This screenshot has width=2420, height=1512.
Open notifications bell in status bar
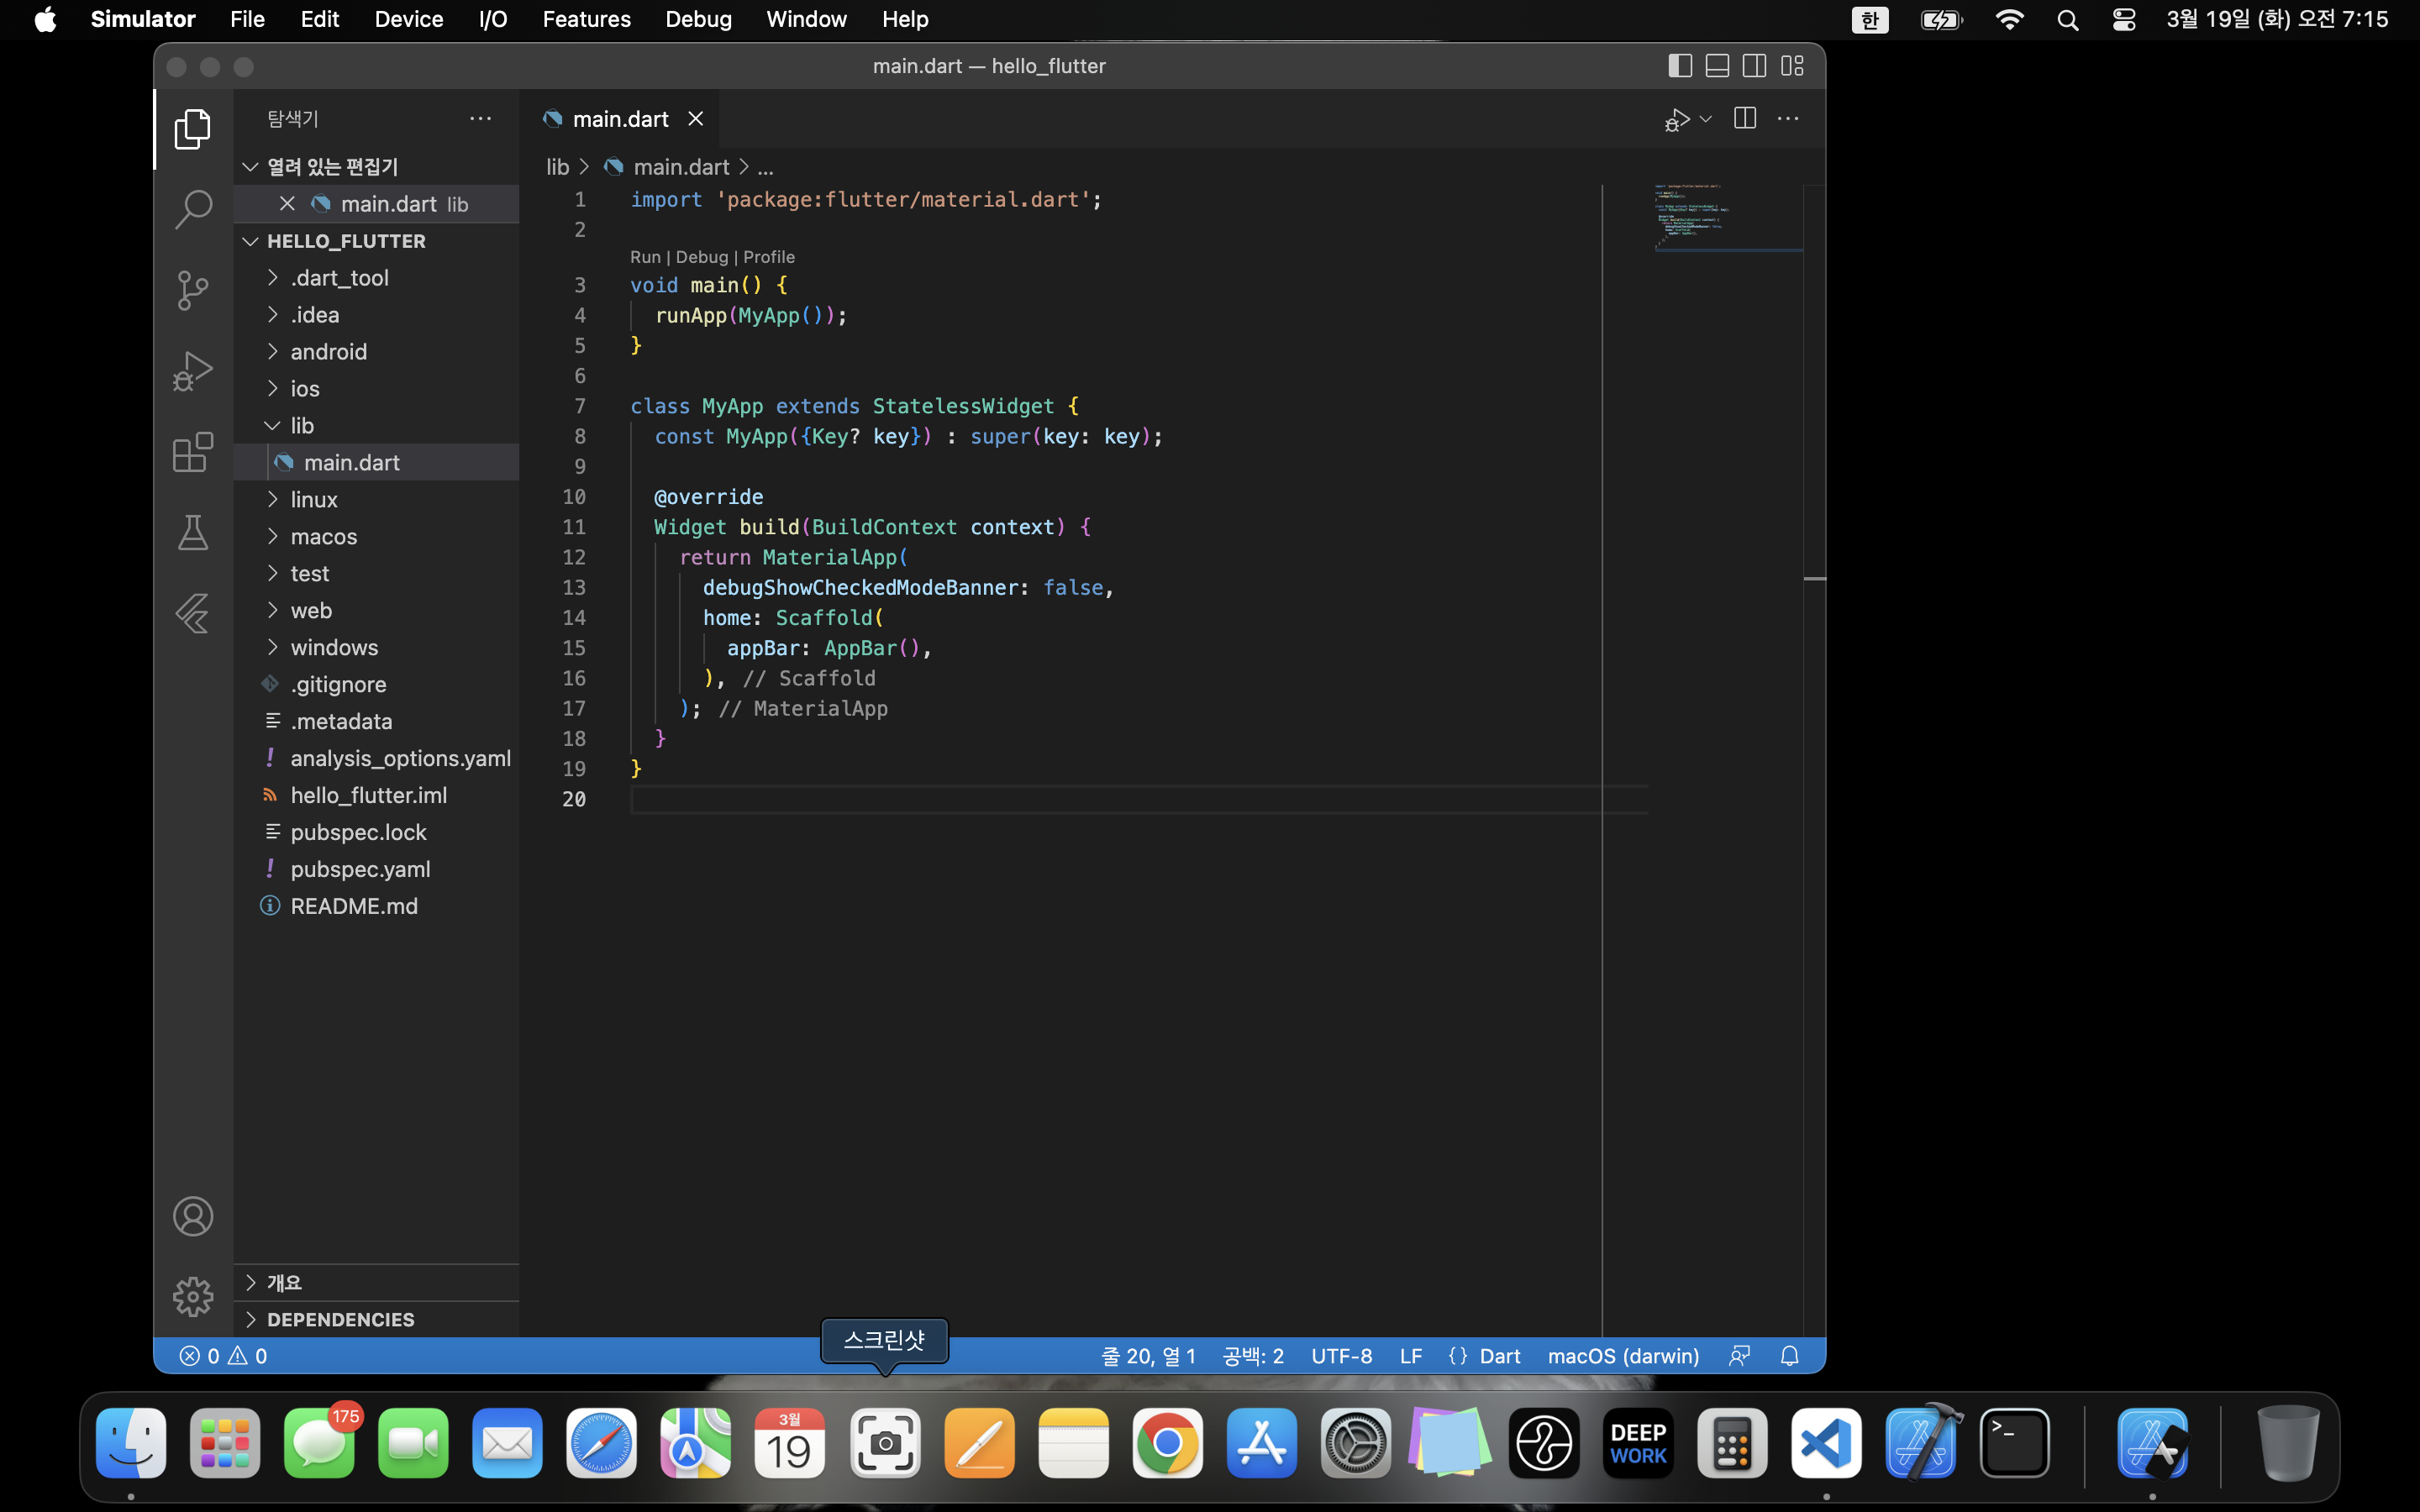click(1790, 1356)
